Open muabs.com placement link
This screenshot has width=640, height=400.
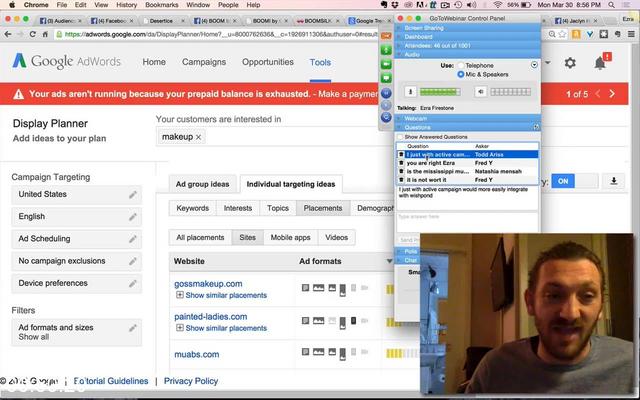tap(197, 354)
